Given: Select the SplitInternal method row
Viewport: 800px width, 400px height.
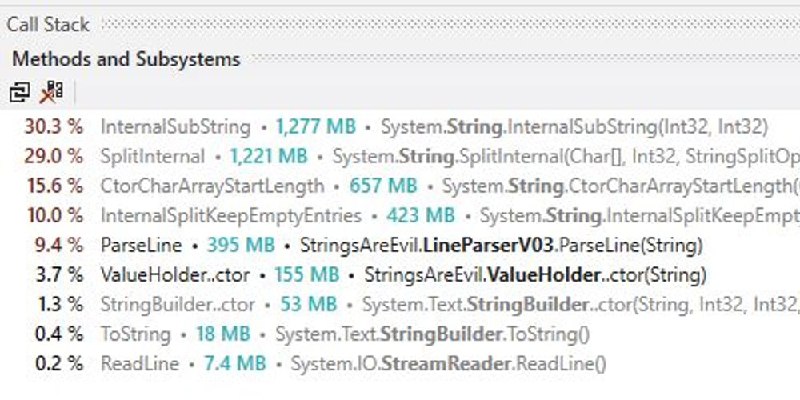Looking at the screenshot, I should (400, 156).
